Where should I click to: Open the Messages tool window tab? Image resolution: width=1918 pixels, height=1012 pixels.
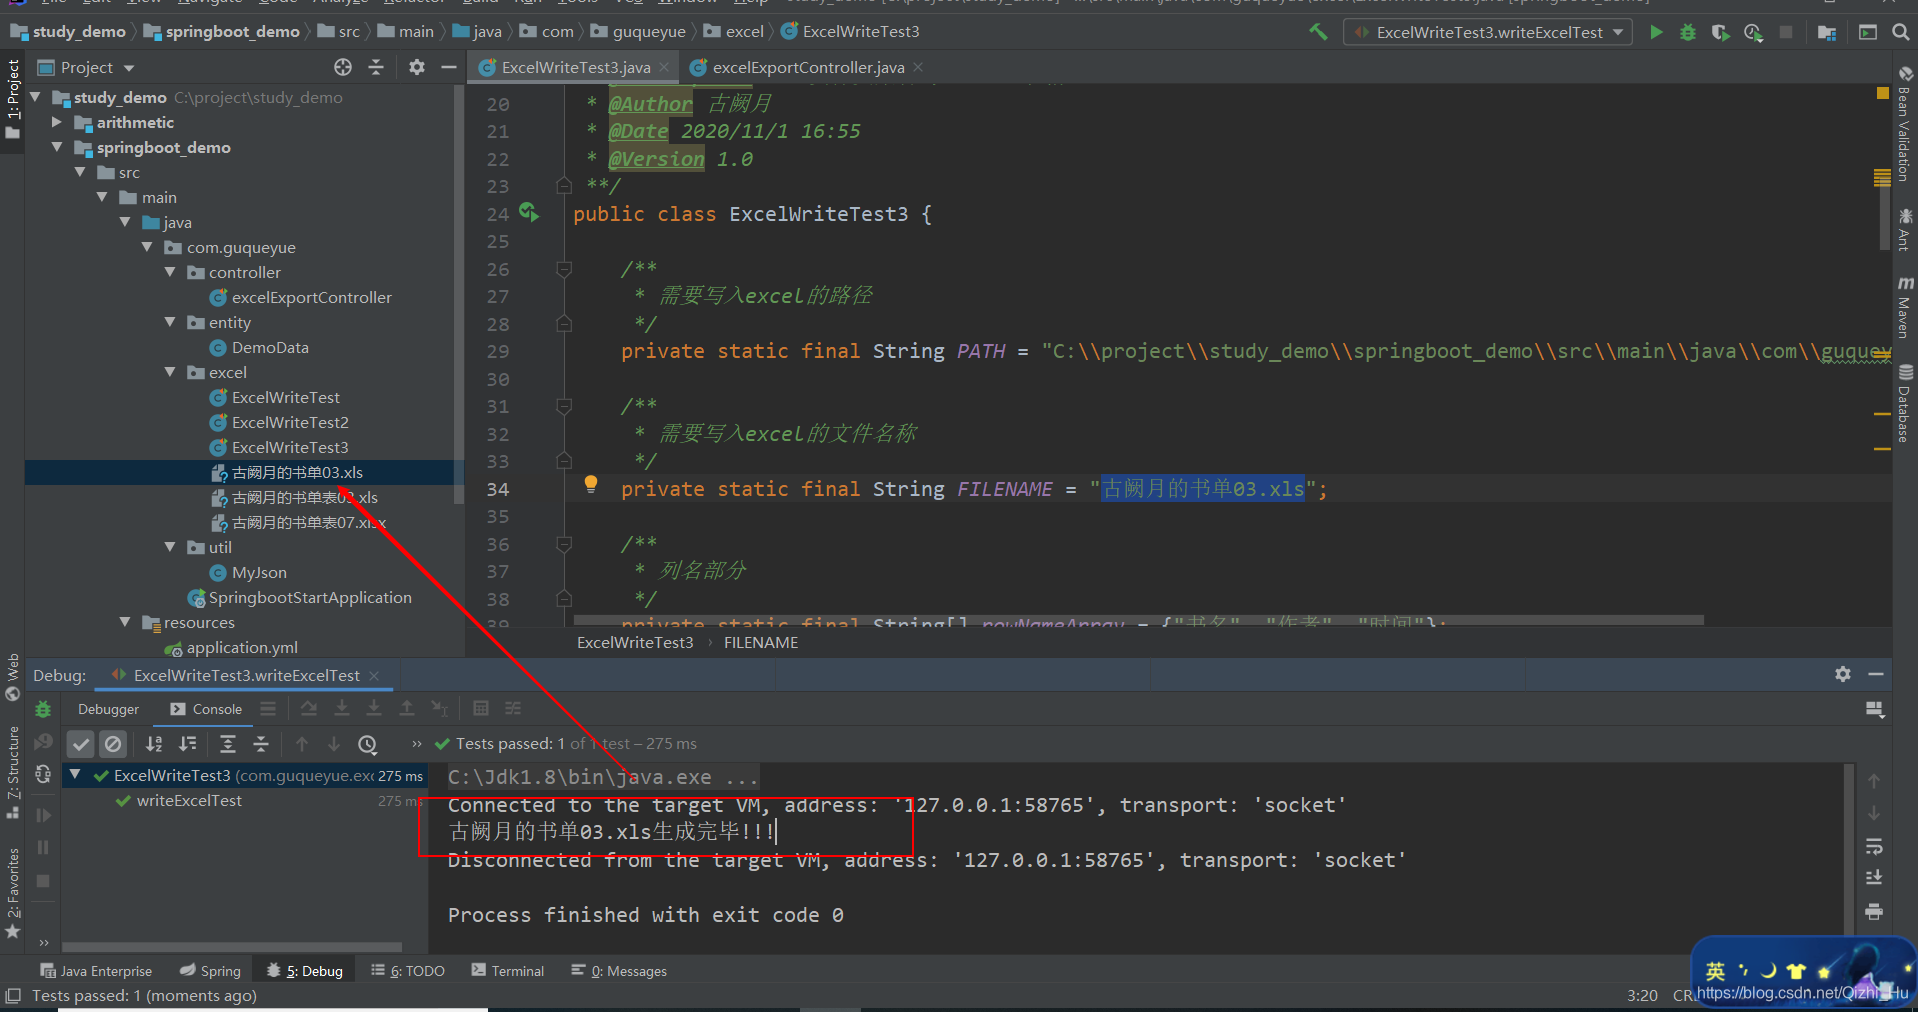[x=619, y=970]
